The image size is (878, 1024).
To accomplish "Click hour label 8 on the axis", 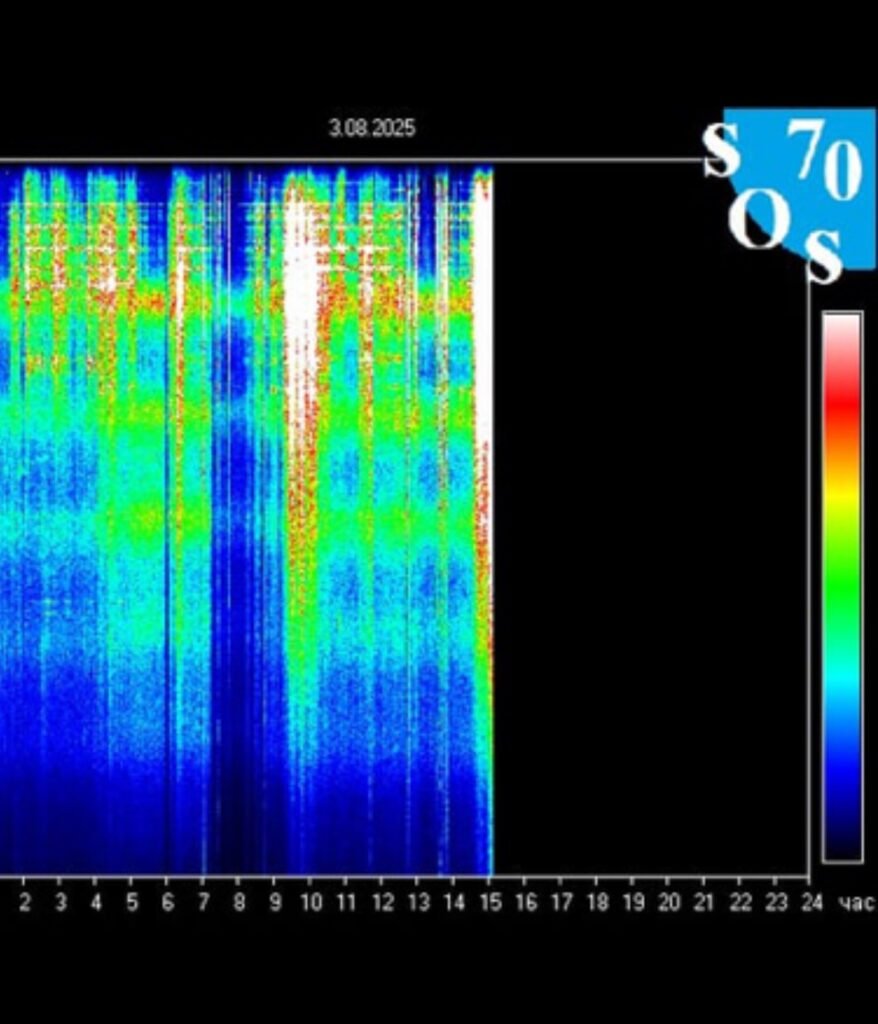I will 239,903.
